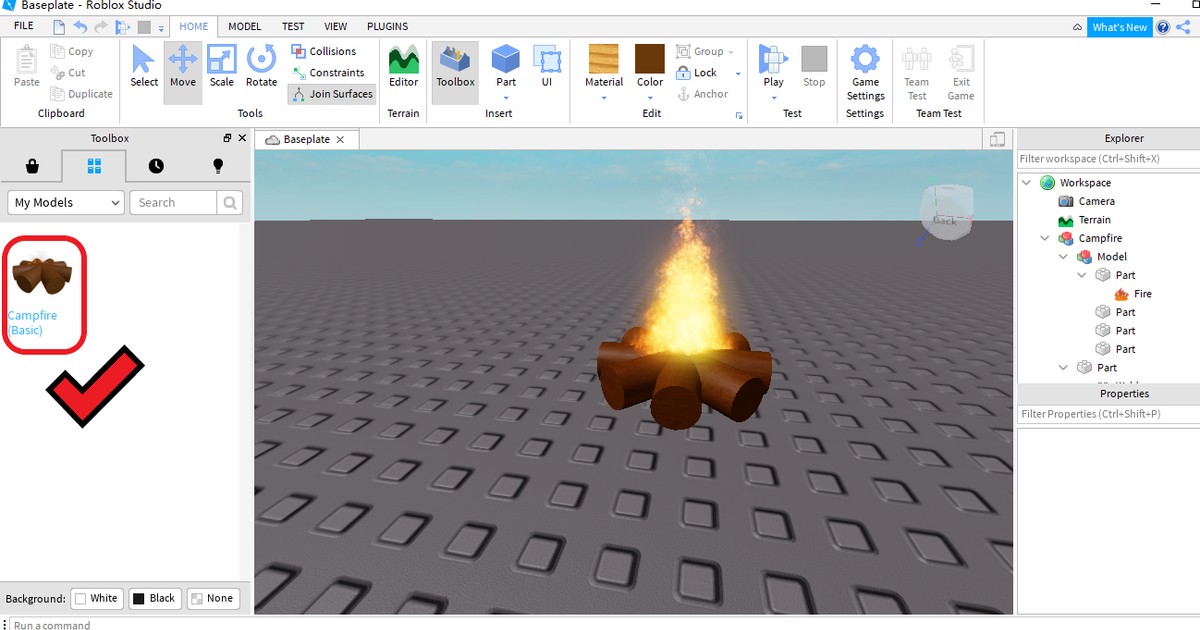Collapse the Model tree node
1200x630 pixels.
coord(1064,257)
